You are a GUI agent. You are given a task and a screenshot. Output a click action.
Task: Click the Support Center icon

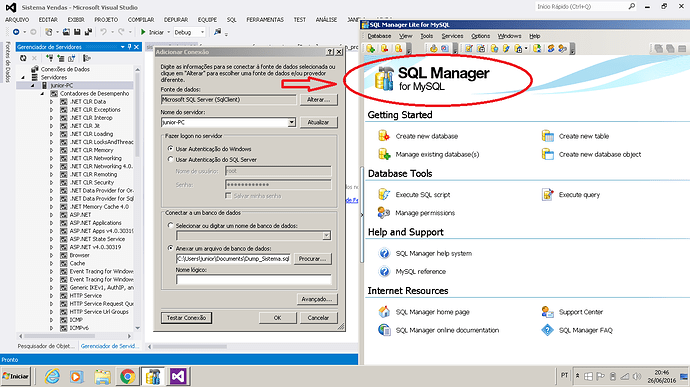547,312
